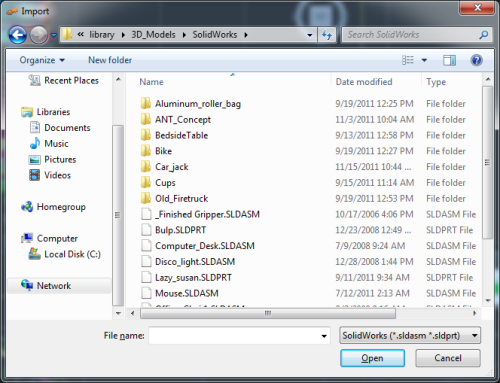
Task: Click the file list vertical scrollbar thumb
Action: (488, 162)
